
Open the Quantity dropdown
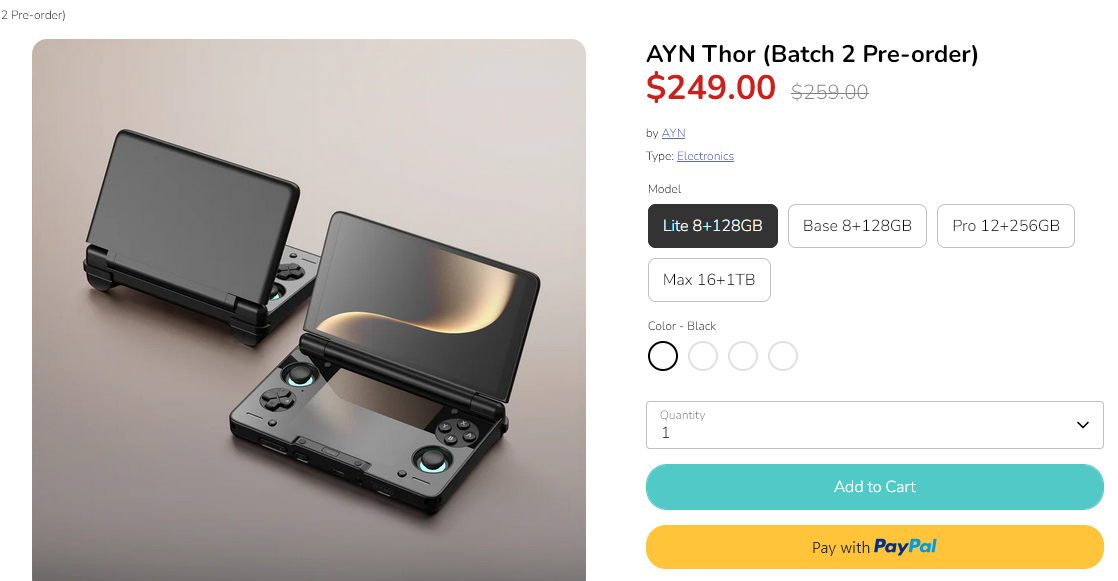pos(875,425)
